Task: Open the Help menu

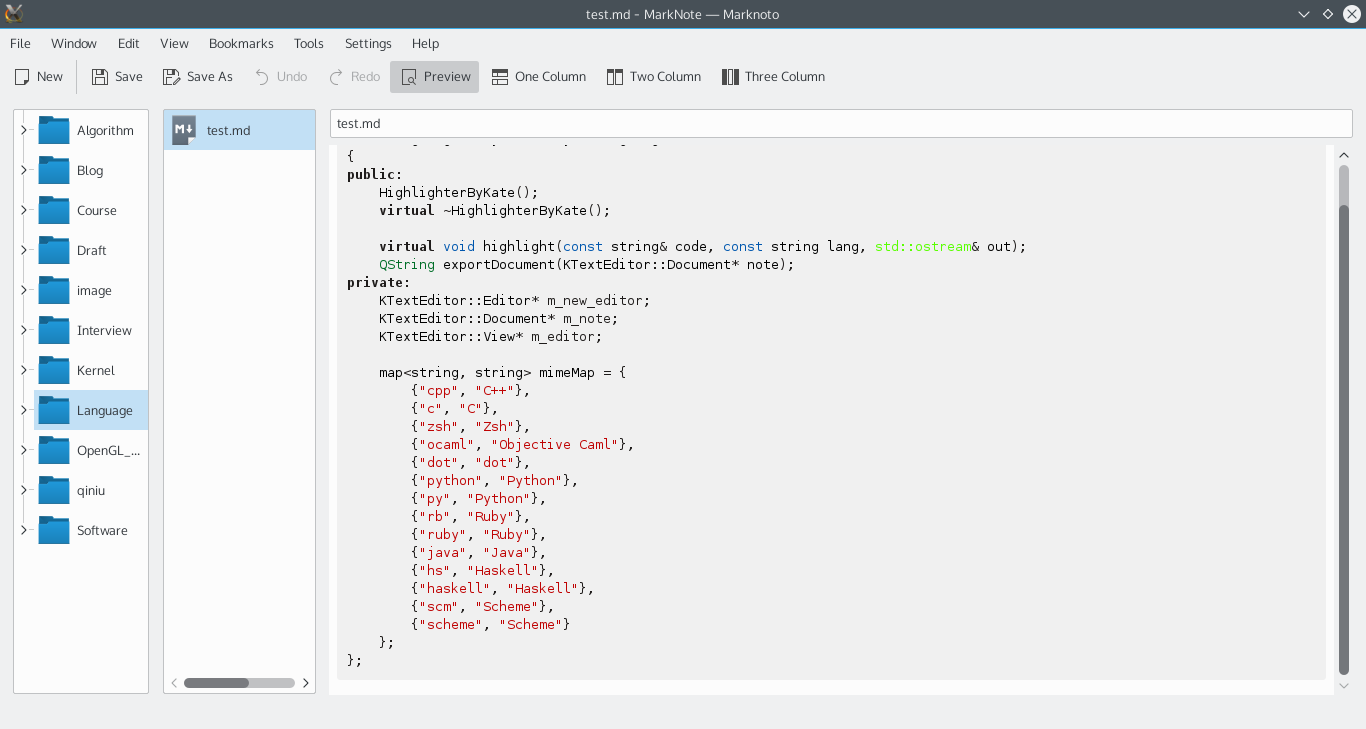Action: [425, 43]
